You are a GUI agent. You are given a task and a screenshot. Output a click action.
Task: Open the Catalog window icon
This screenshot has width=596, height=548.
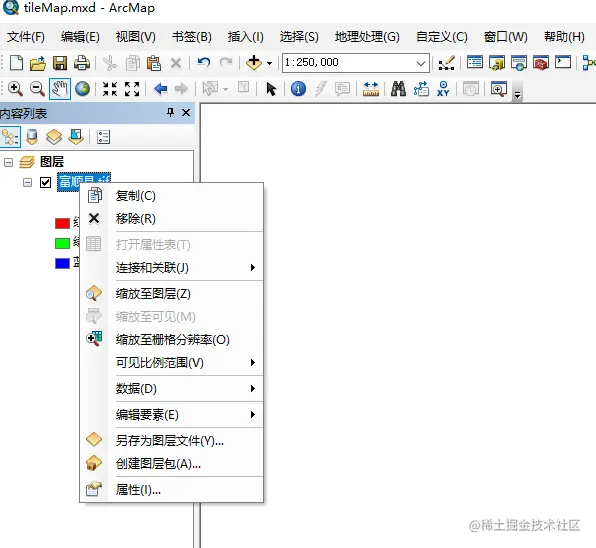497,63
